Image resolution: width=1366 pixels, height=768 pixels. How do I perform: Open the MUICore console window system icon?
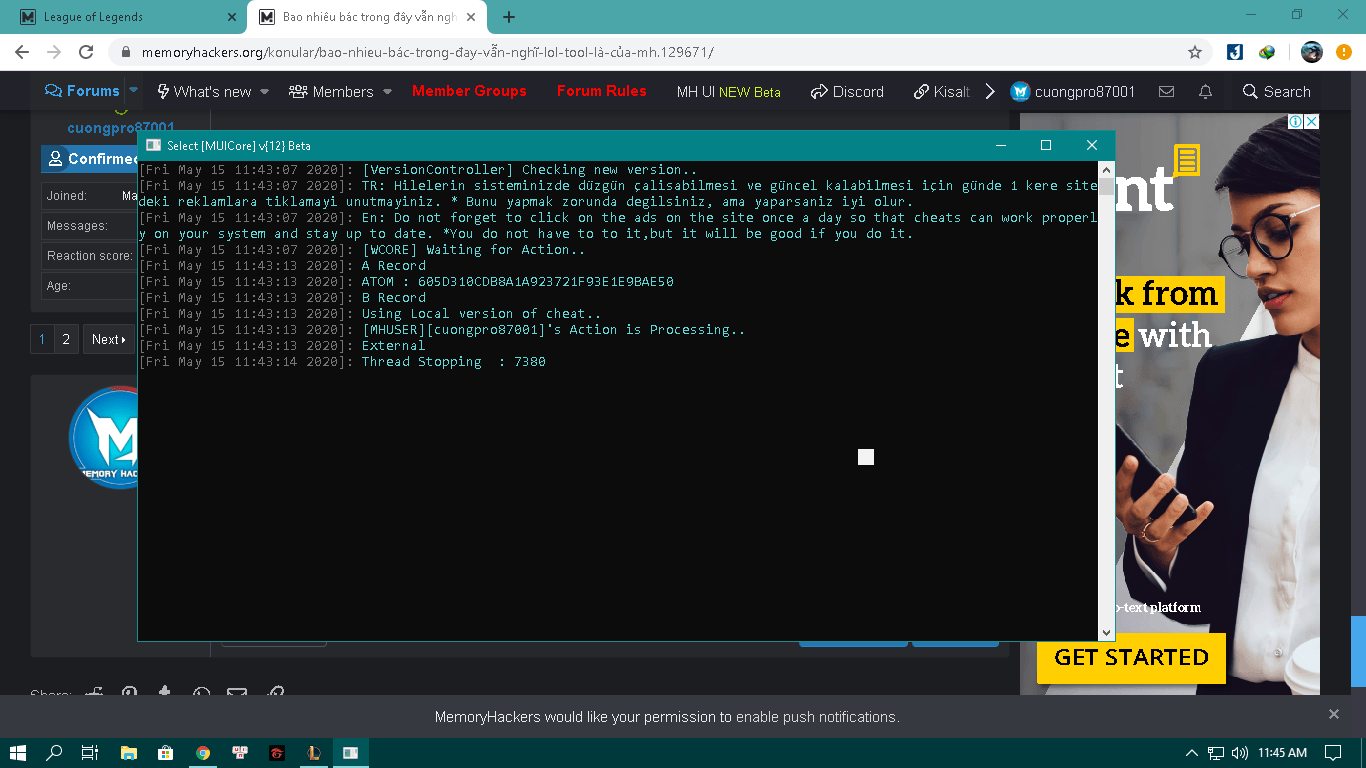[154, 145]
